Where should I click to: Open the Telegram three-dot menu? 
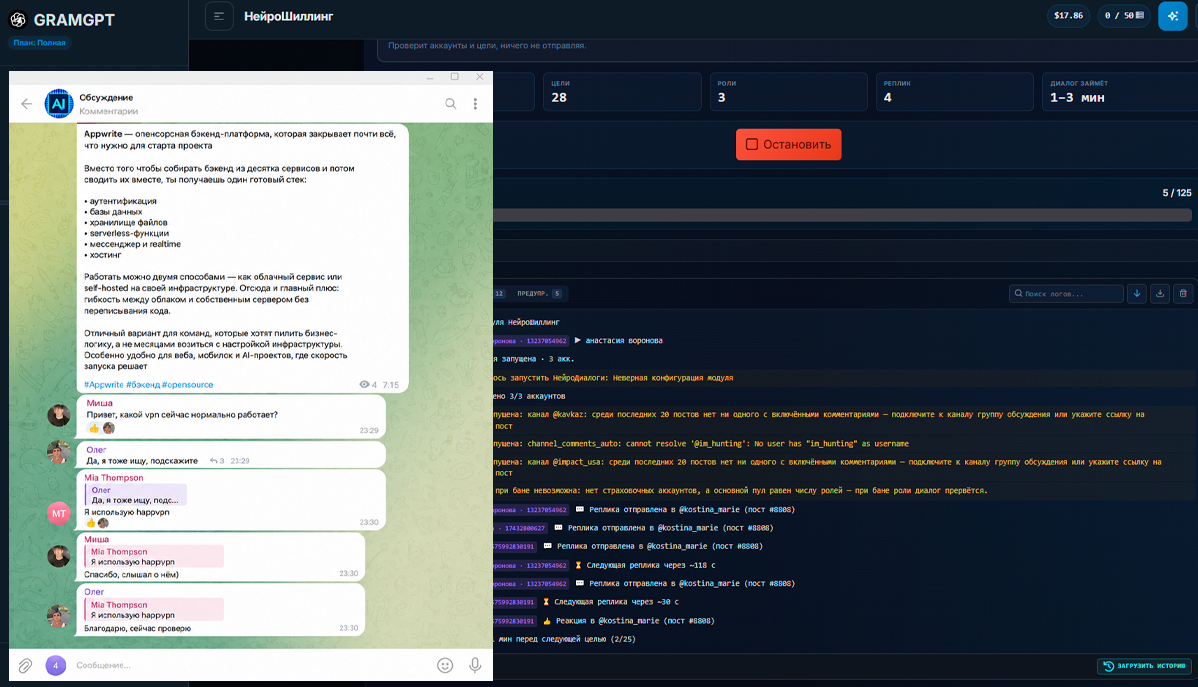click(475, 104)
